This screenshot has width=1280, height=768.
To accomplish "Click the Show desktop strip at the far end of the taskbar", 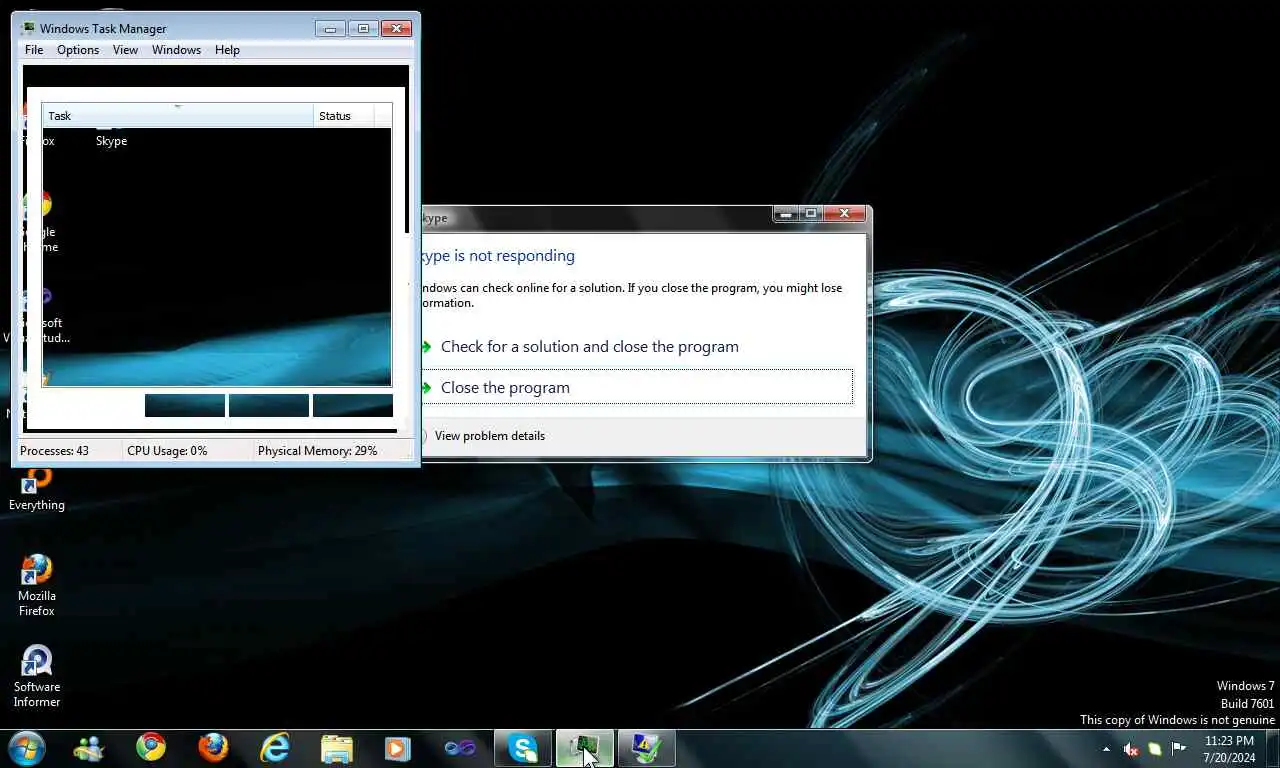I will (1273, 748).
